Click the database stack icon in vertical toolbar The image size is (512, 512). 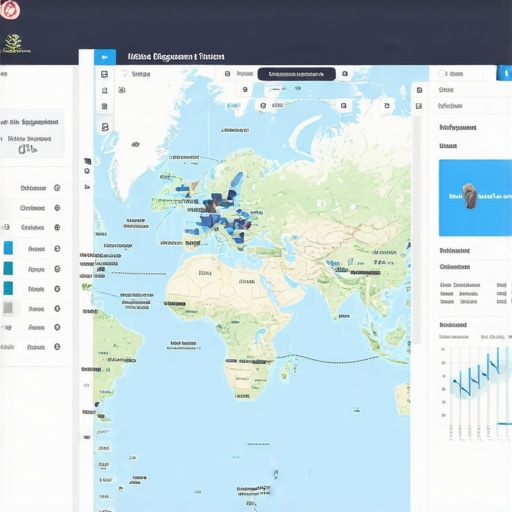[105, 127]
